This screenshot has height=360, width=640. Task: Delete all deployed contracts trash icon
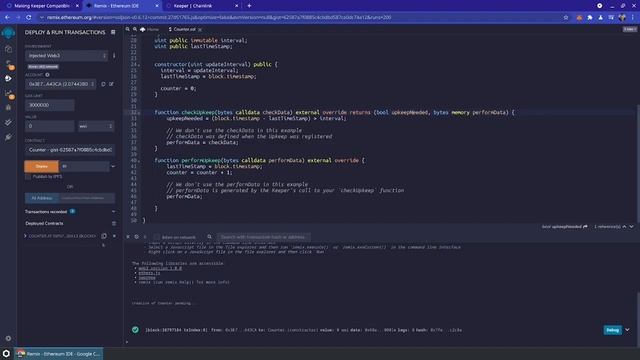tap(114, 223)
